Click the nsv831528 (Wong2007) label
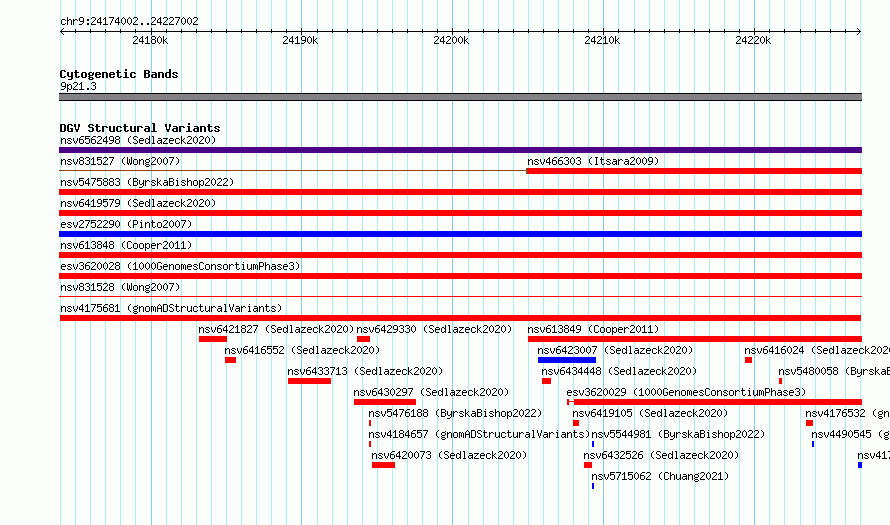The height and width of the screenshot is (525, 890). pos(120,287)
